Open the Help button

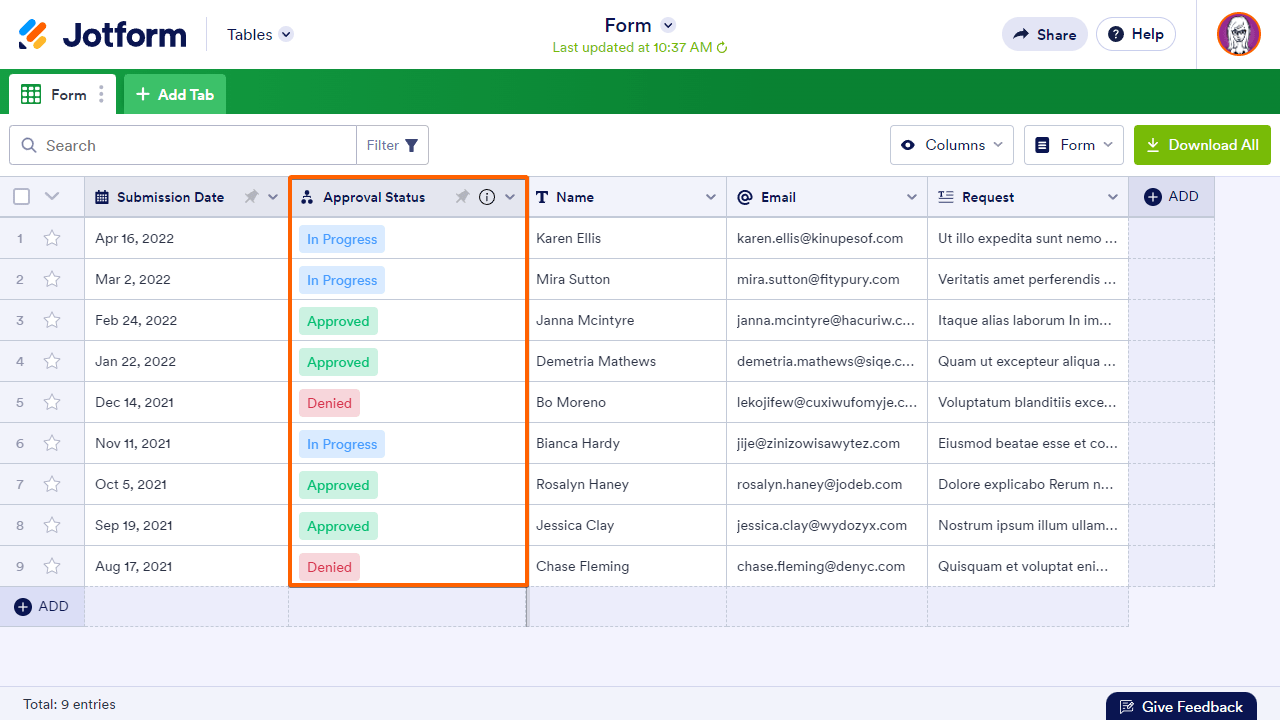[x=1136, y=34]
